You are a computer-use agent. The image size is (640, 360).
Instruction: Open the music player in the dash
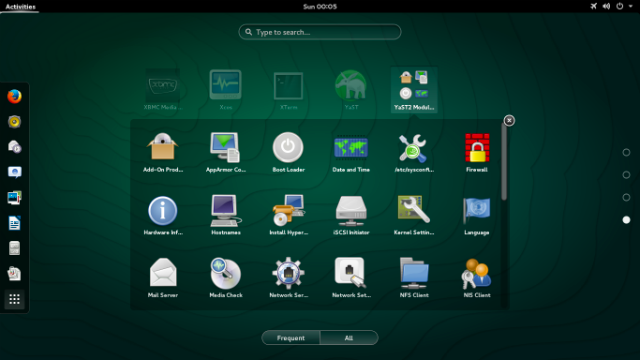tap(14, 122)
